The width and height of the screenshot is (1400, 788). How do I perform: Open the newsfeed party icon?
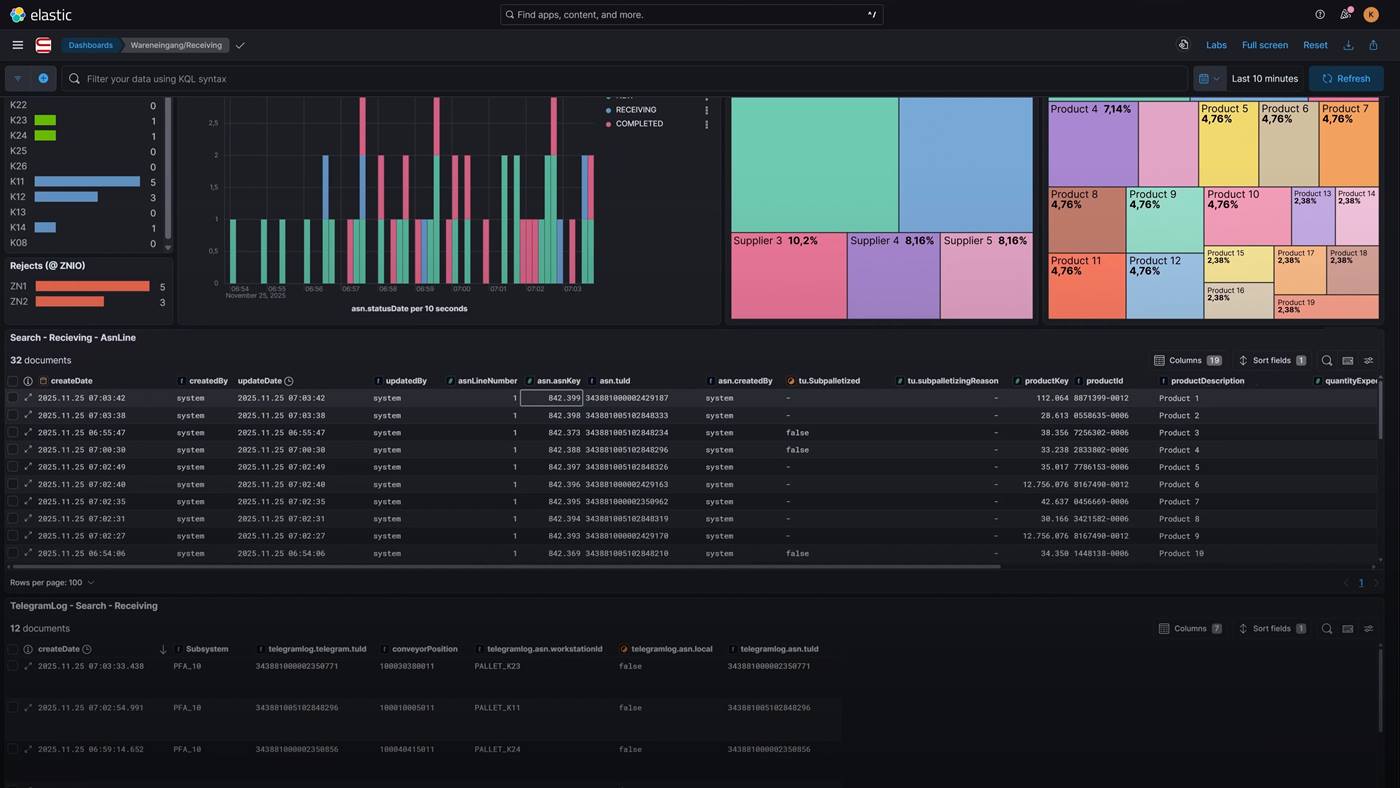(1346, 15)
